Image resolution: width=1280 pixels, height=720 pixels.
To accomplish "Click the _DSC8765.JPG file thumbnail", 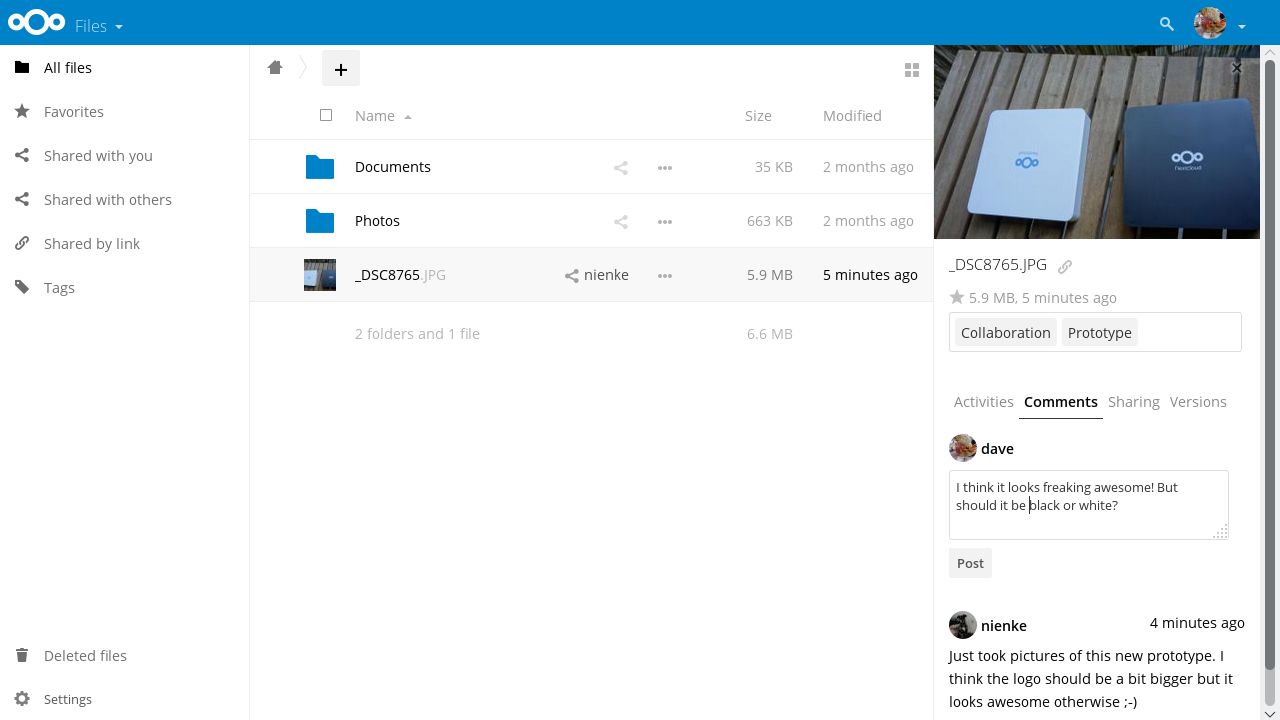I will pos(320,275).
